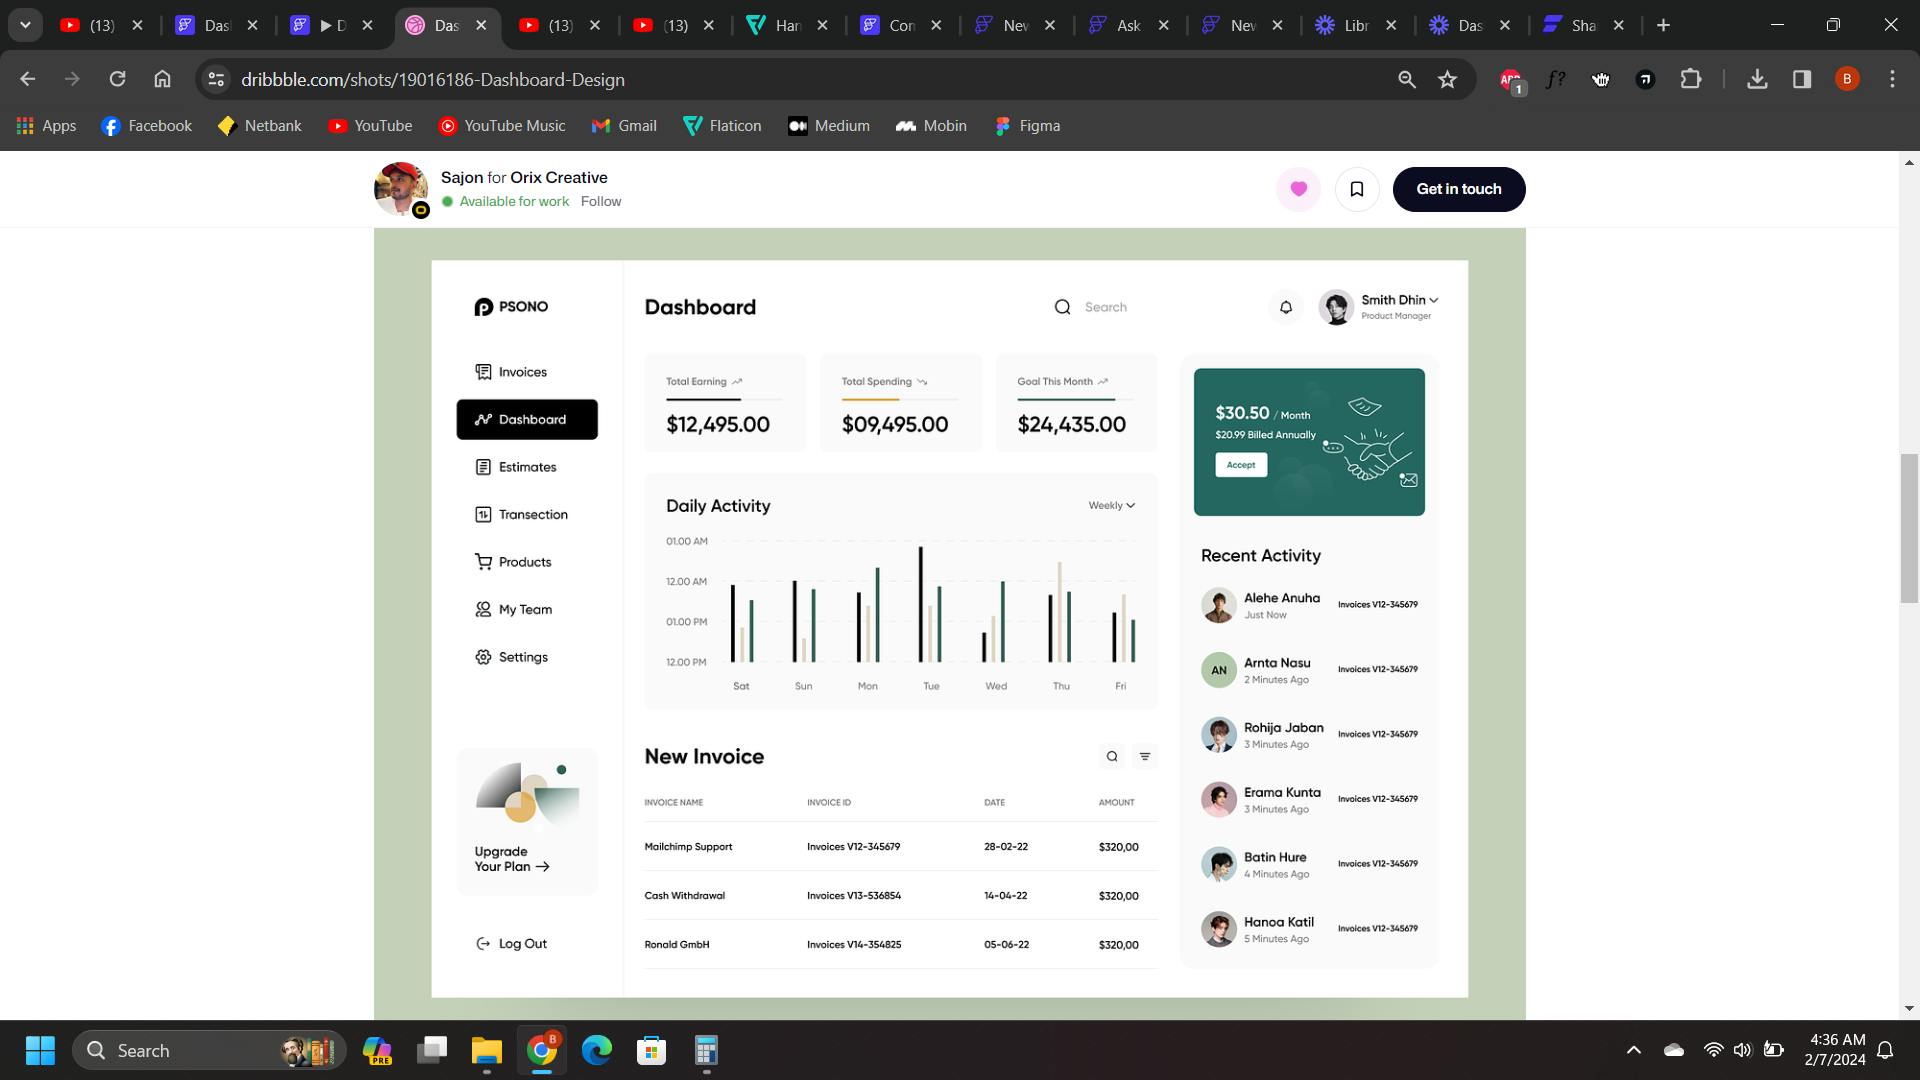The height and width of the screenshot is (1080, 1920).
Task: Click the pink heart like button
Action: pyautogui.click(x=1298, y=189)
